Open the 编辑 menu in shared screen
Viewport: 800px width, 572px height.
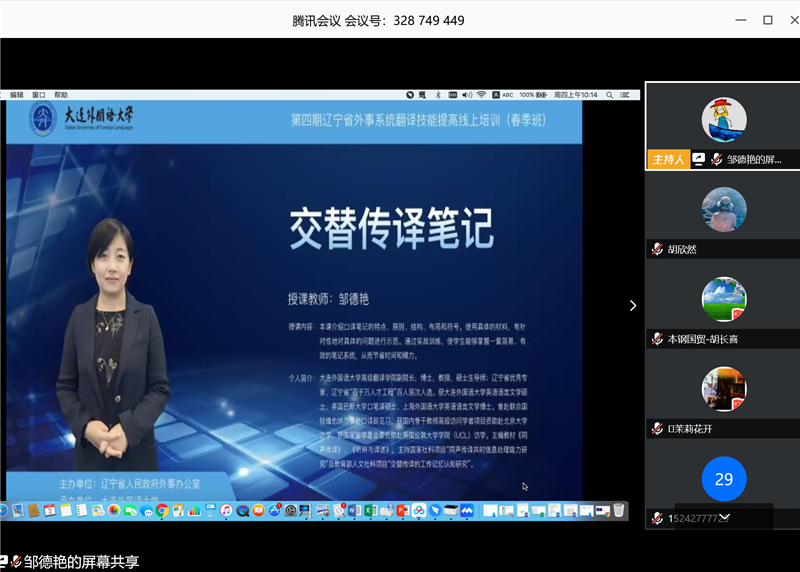pos(17,95)
